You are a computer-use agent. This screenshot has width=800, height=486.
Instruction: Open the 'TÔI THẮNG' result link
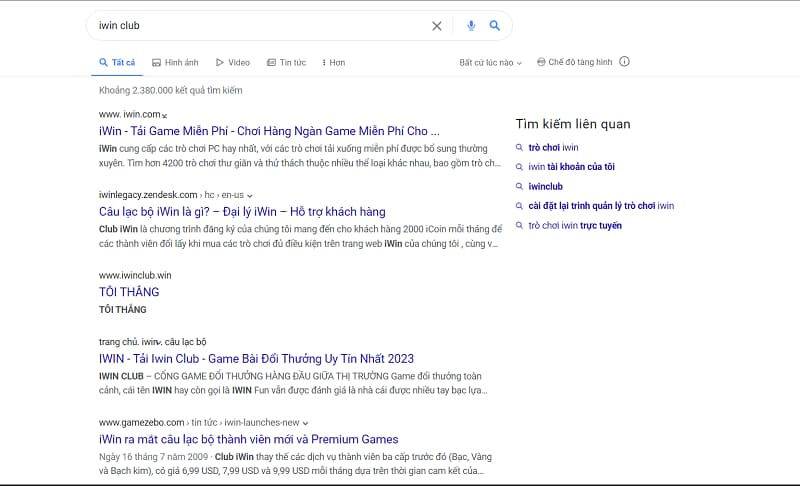(129, 292)
